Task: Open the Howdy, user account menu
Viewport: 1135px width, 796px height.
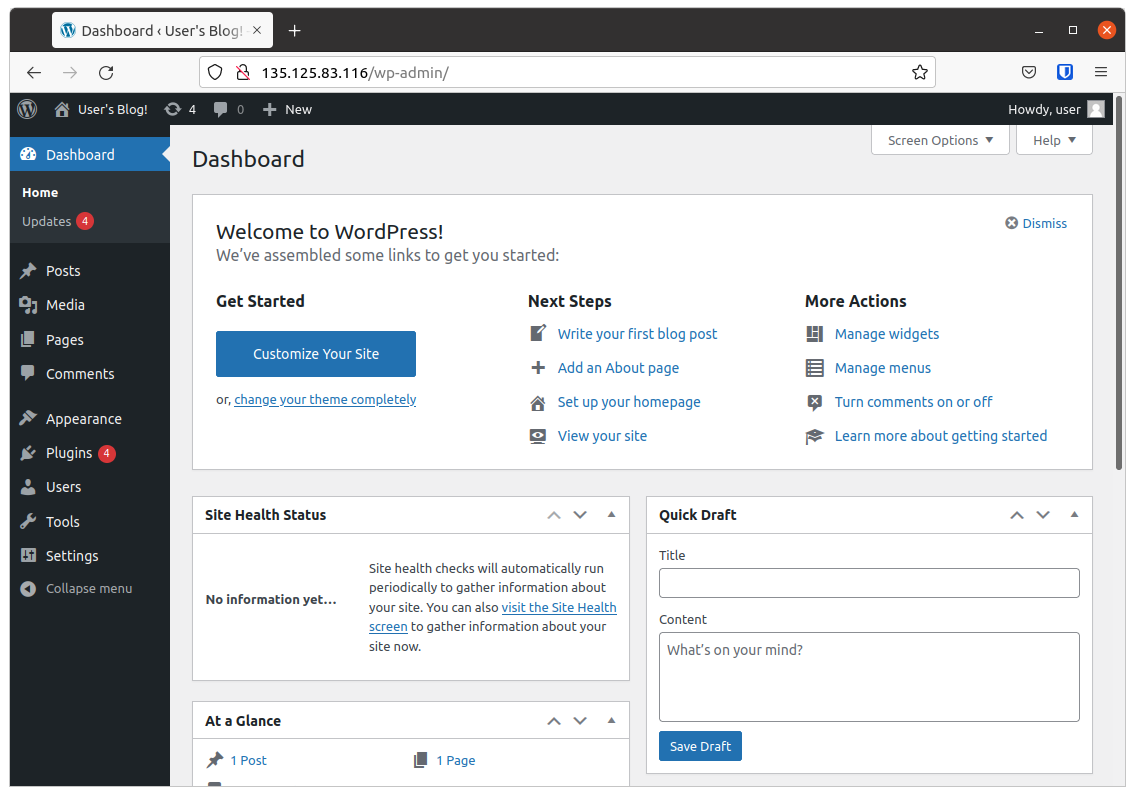Action: 1046,109
